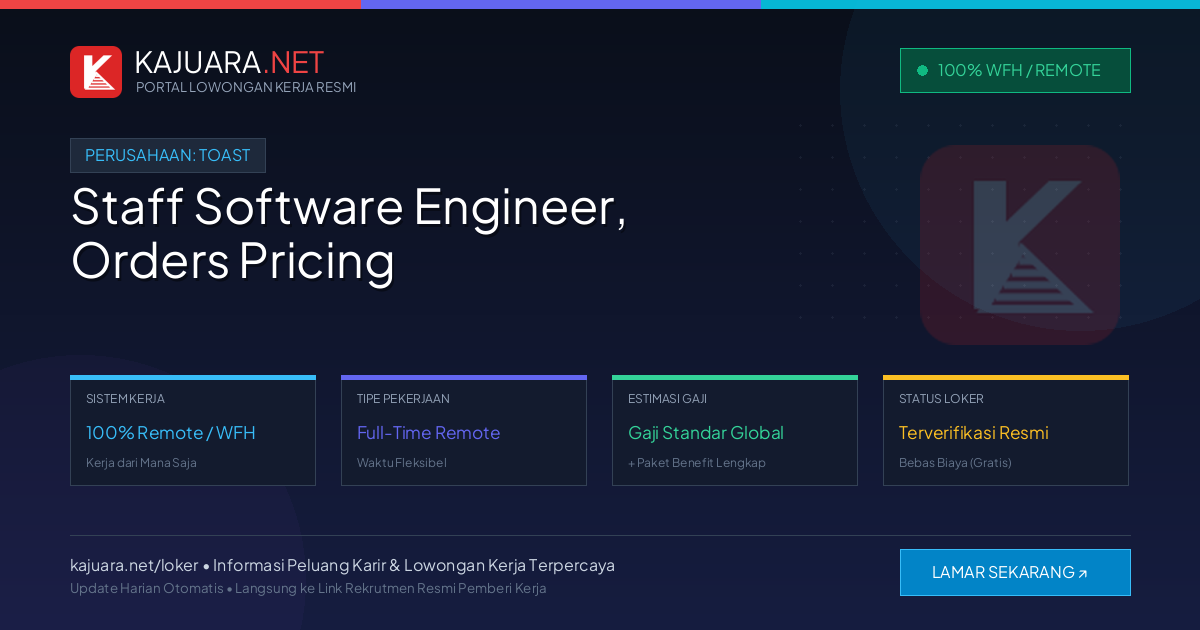
Task: Click Terverifikasi Resmi status text
Action: tap(973, 433)
